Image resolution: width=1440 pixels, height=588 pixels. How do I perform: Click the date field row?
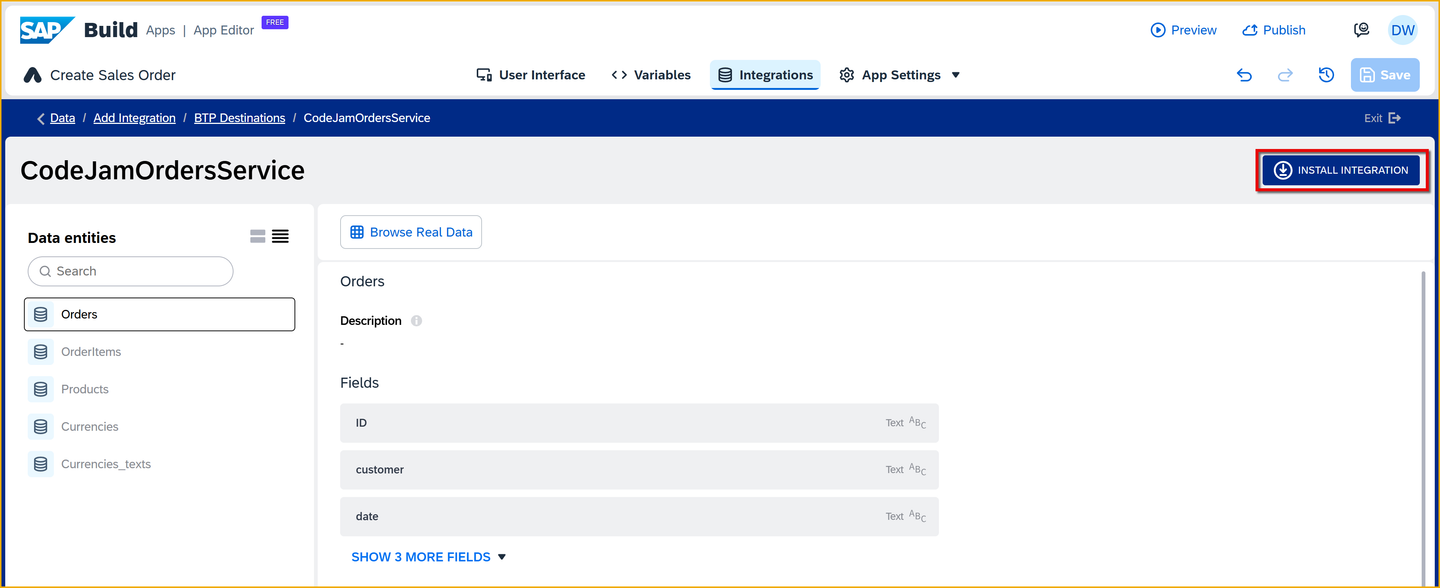click(639, 516)
